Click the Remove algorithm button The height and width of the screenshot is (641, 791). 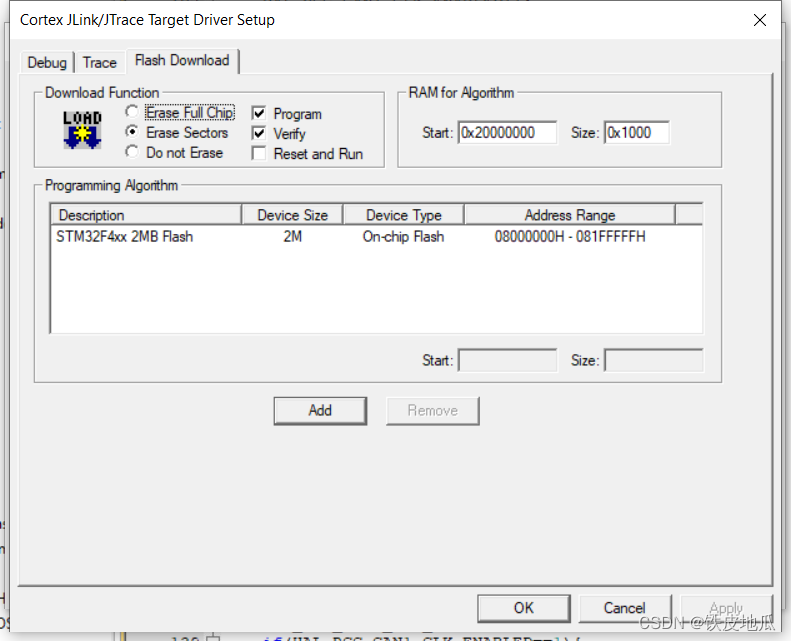(x=433, y=411)
